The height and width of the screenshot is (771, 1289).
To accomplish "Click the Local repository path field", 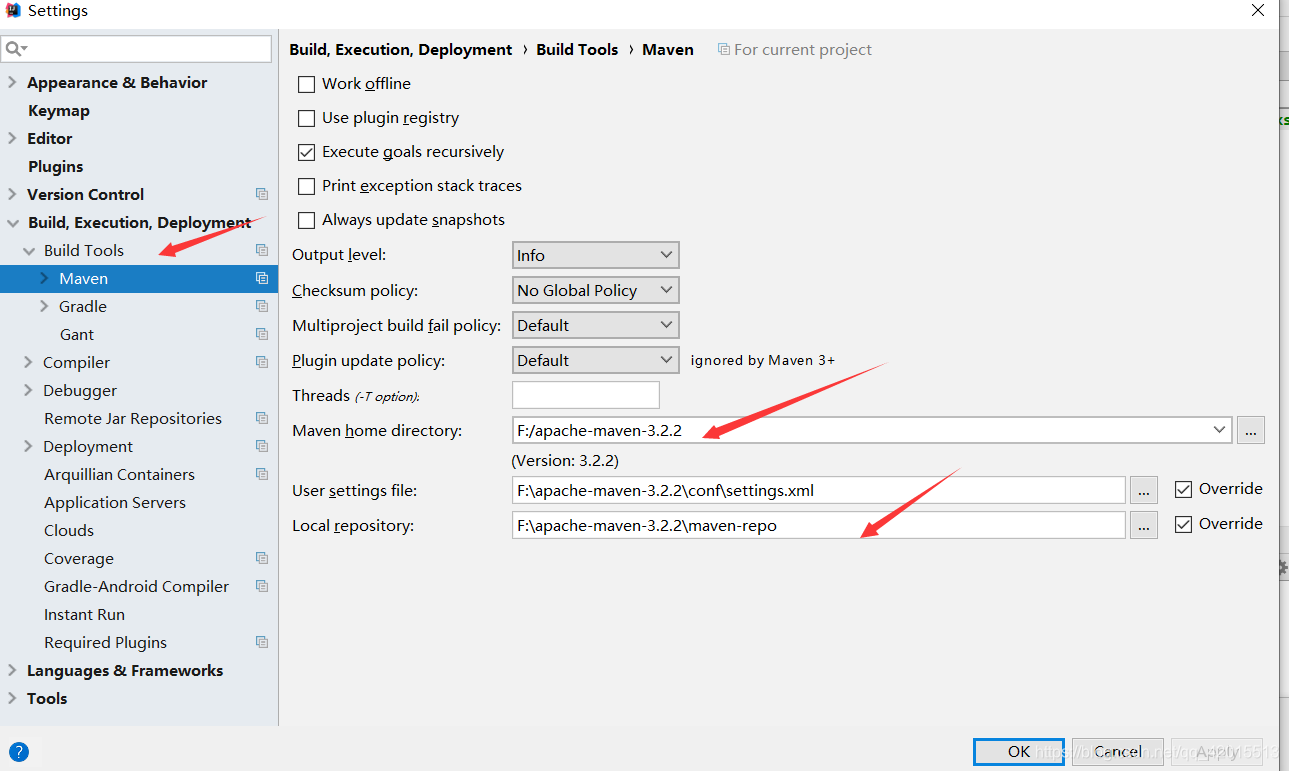I will click(819, 525).
